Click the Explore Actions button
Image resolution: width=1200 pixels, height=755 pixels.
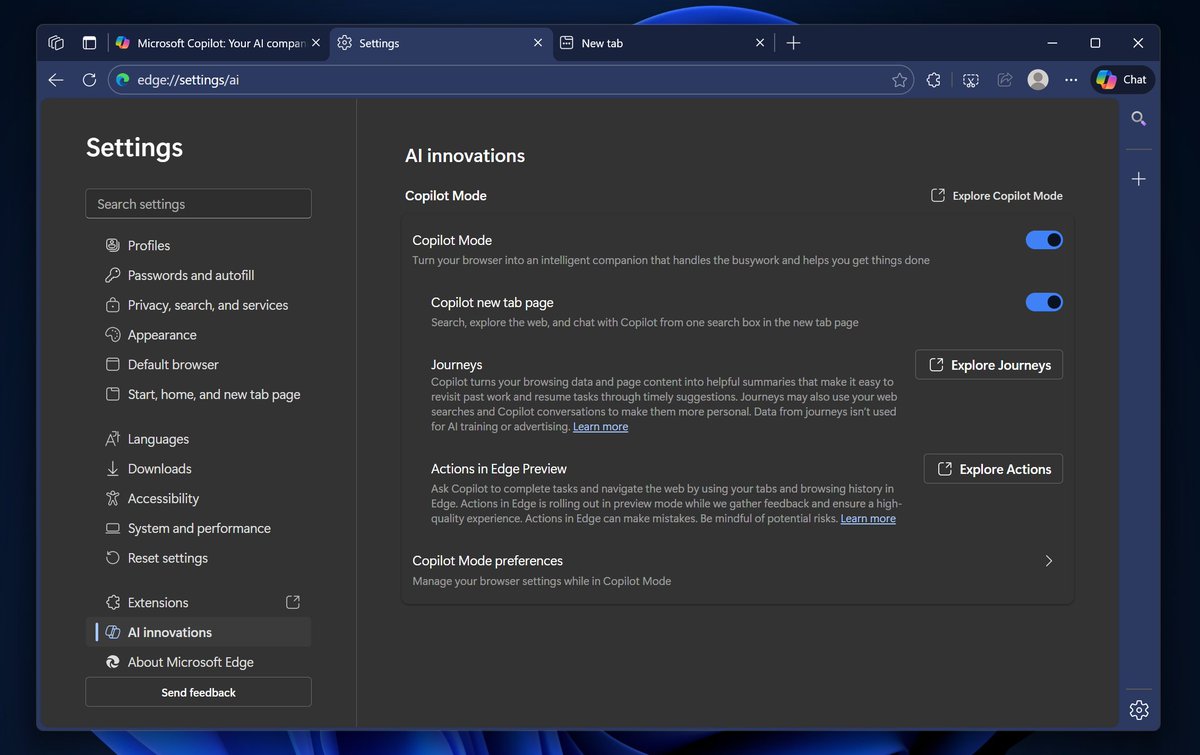993,469
